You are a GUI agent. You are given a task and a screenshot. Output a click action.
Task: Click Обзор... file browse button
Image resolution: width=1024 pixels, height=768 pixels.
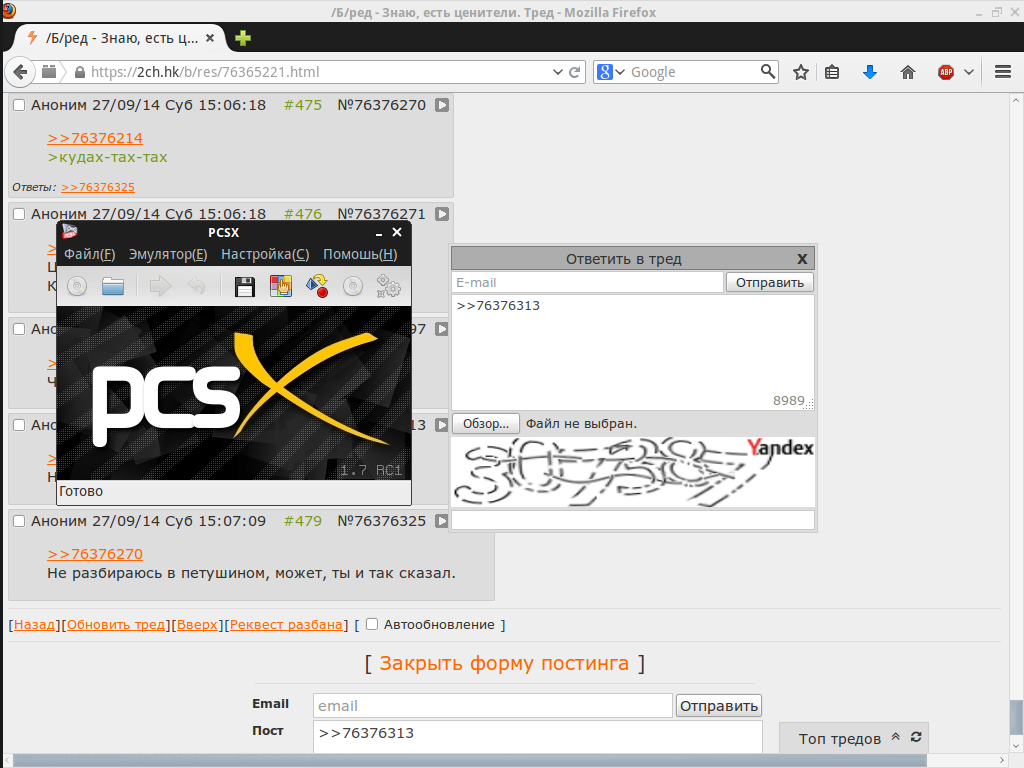pos(486,423)
